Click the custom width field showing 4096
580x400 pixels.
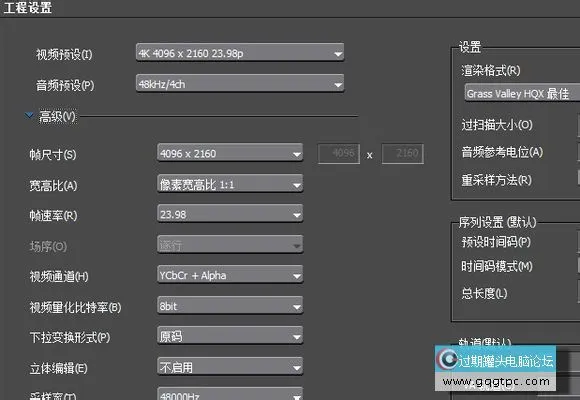338,154
